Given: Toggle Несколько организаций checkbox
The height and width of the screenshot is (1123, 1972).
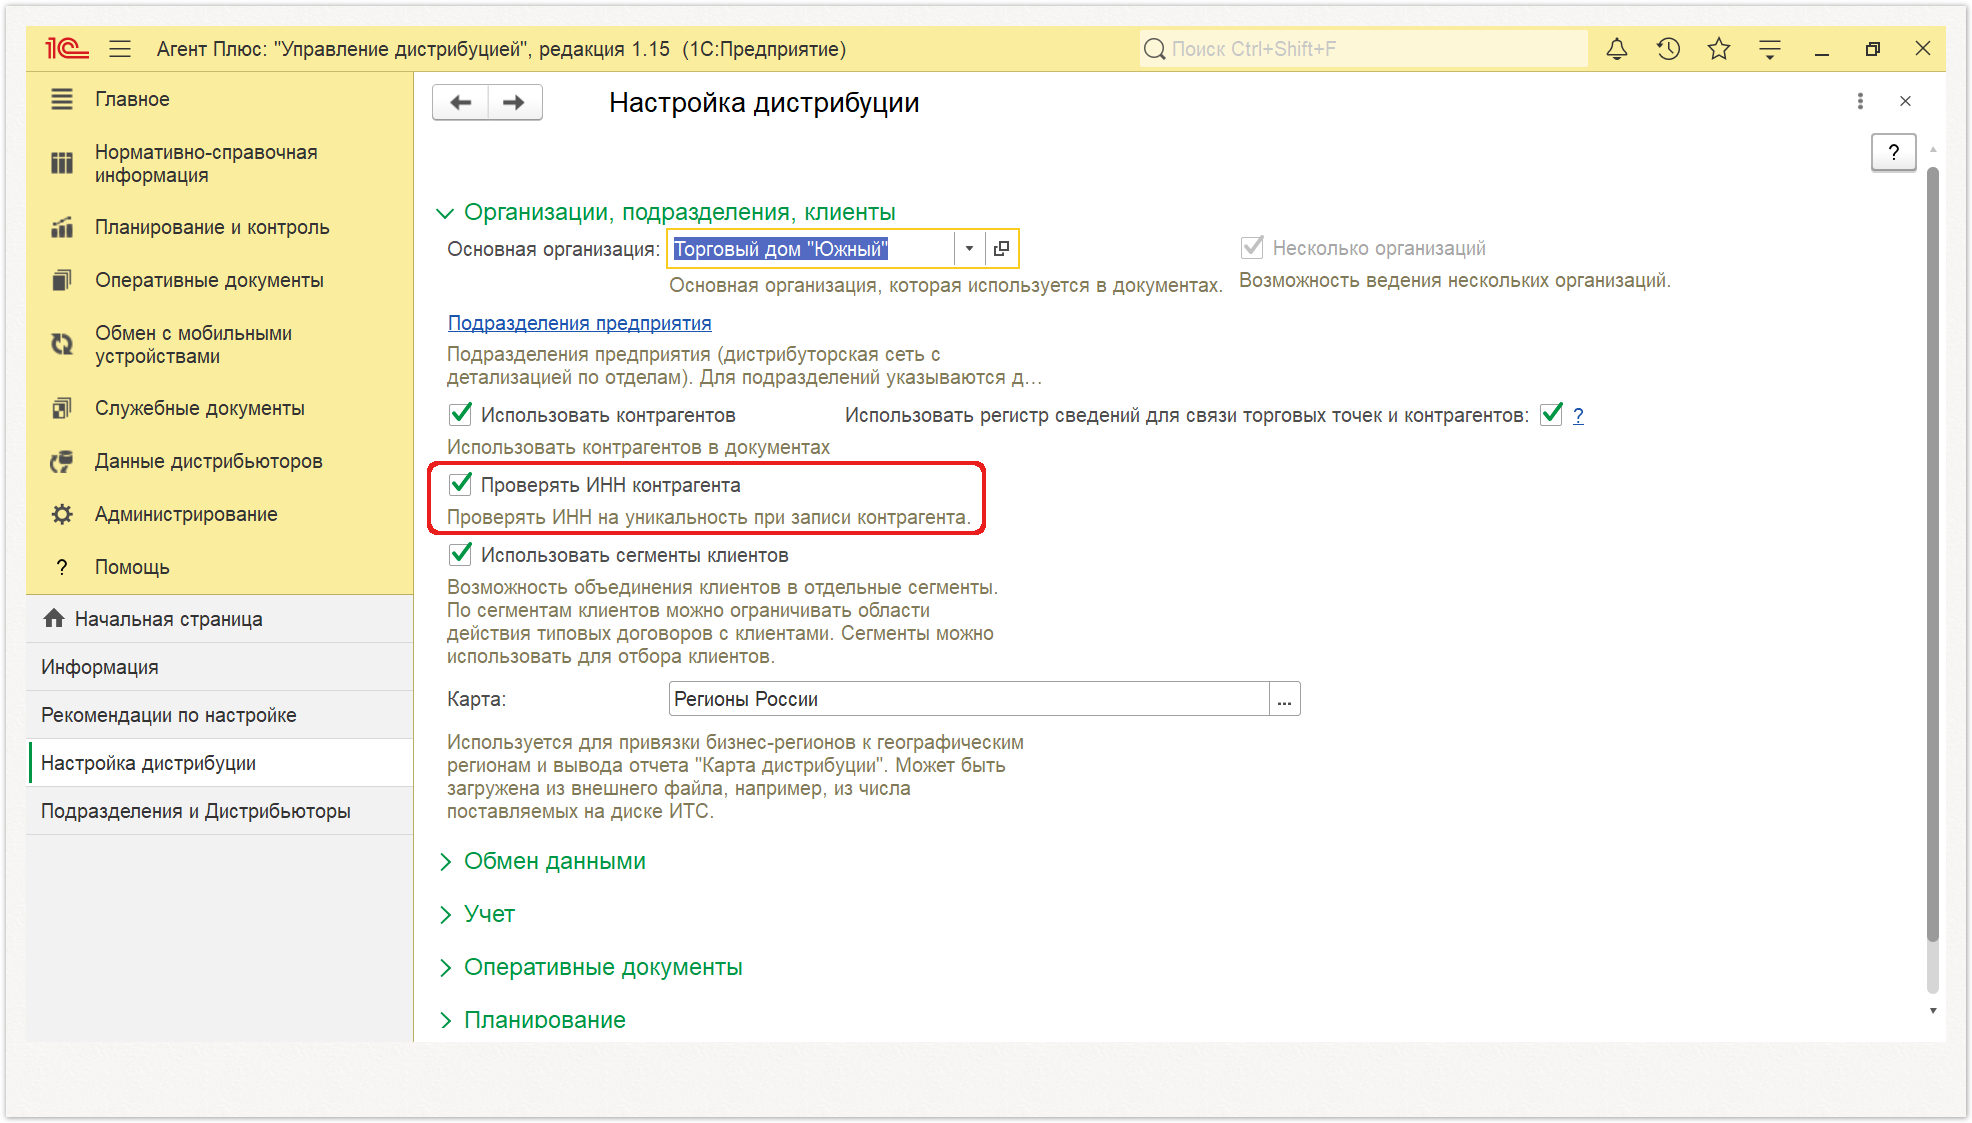Looking at the screenshot, I should tap(1251, 247).
